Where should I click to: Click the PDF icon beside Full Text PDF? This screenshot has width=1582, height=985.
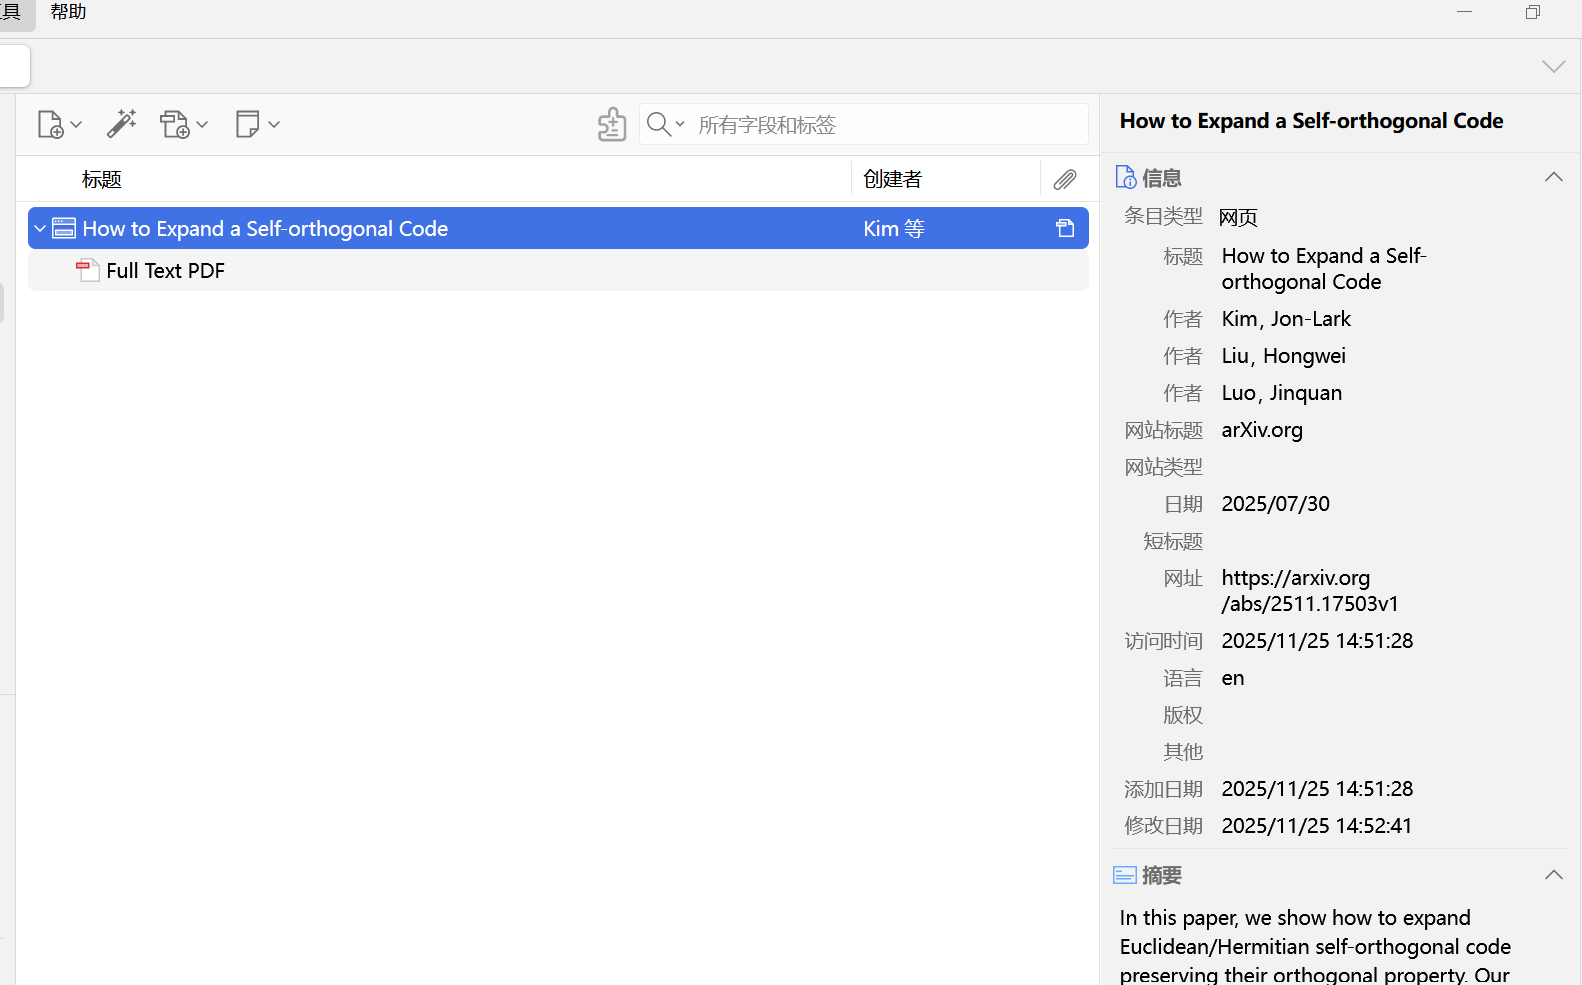point(88,271)
